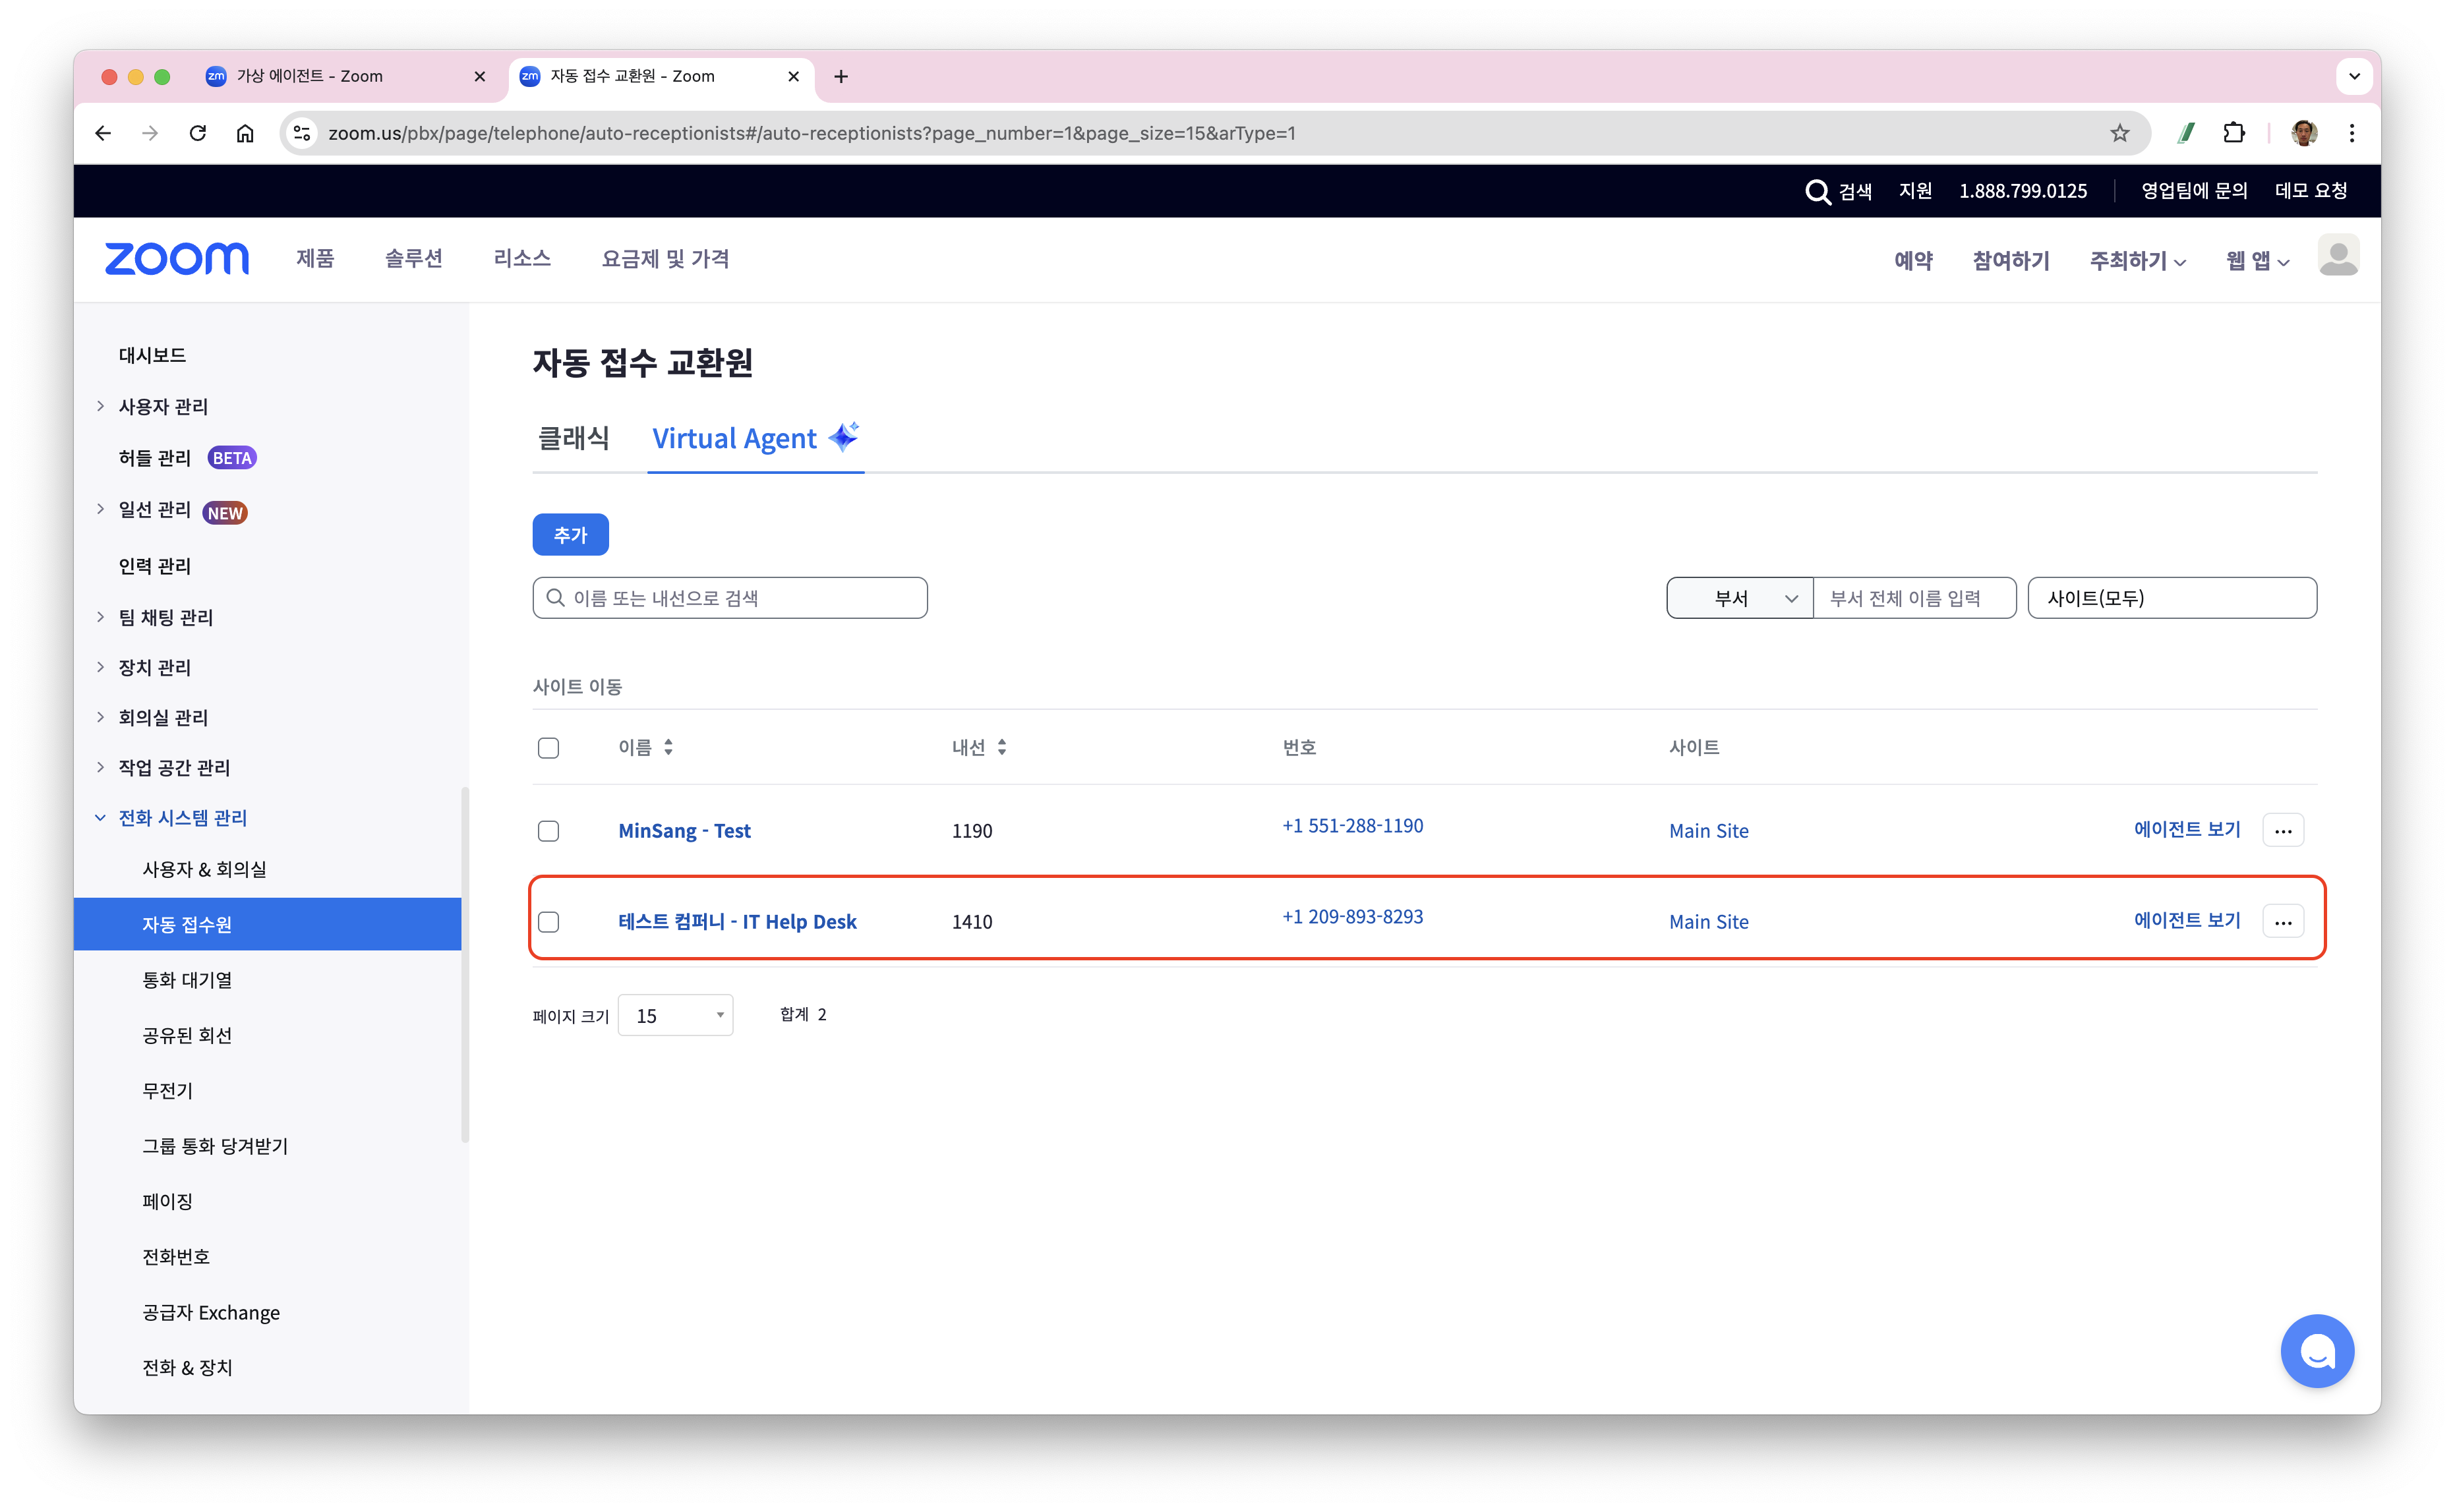Expand 작업 공간 관리 in the sidebar
Viewport: 2455px width, 1512px height.
(100, 767)
